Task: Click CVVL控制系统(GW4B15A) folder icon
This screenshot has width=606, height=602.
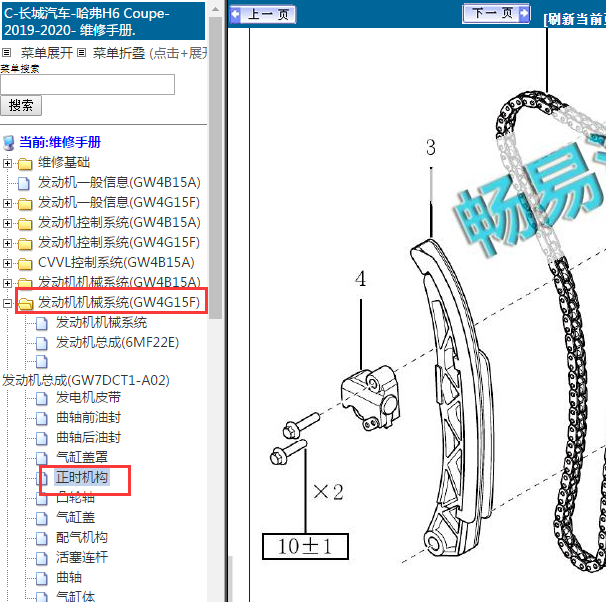Action: [x=25, y=264]
